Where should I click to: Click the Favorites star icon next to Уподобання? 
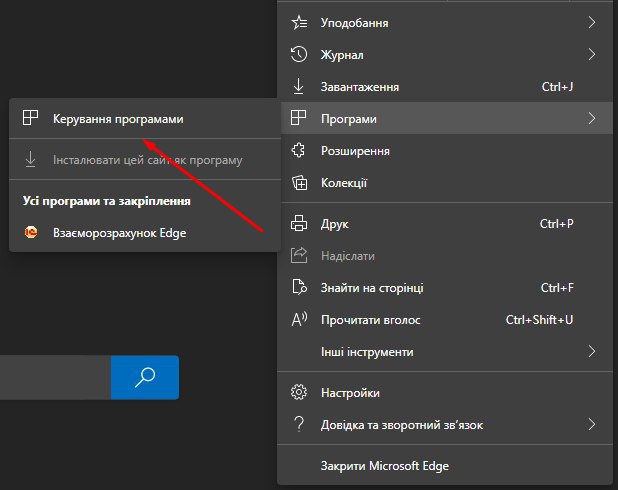click(299, 22)
